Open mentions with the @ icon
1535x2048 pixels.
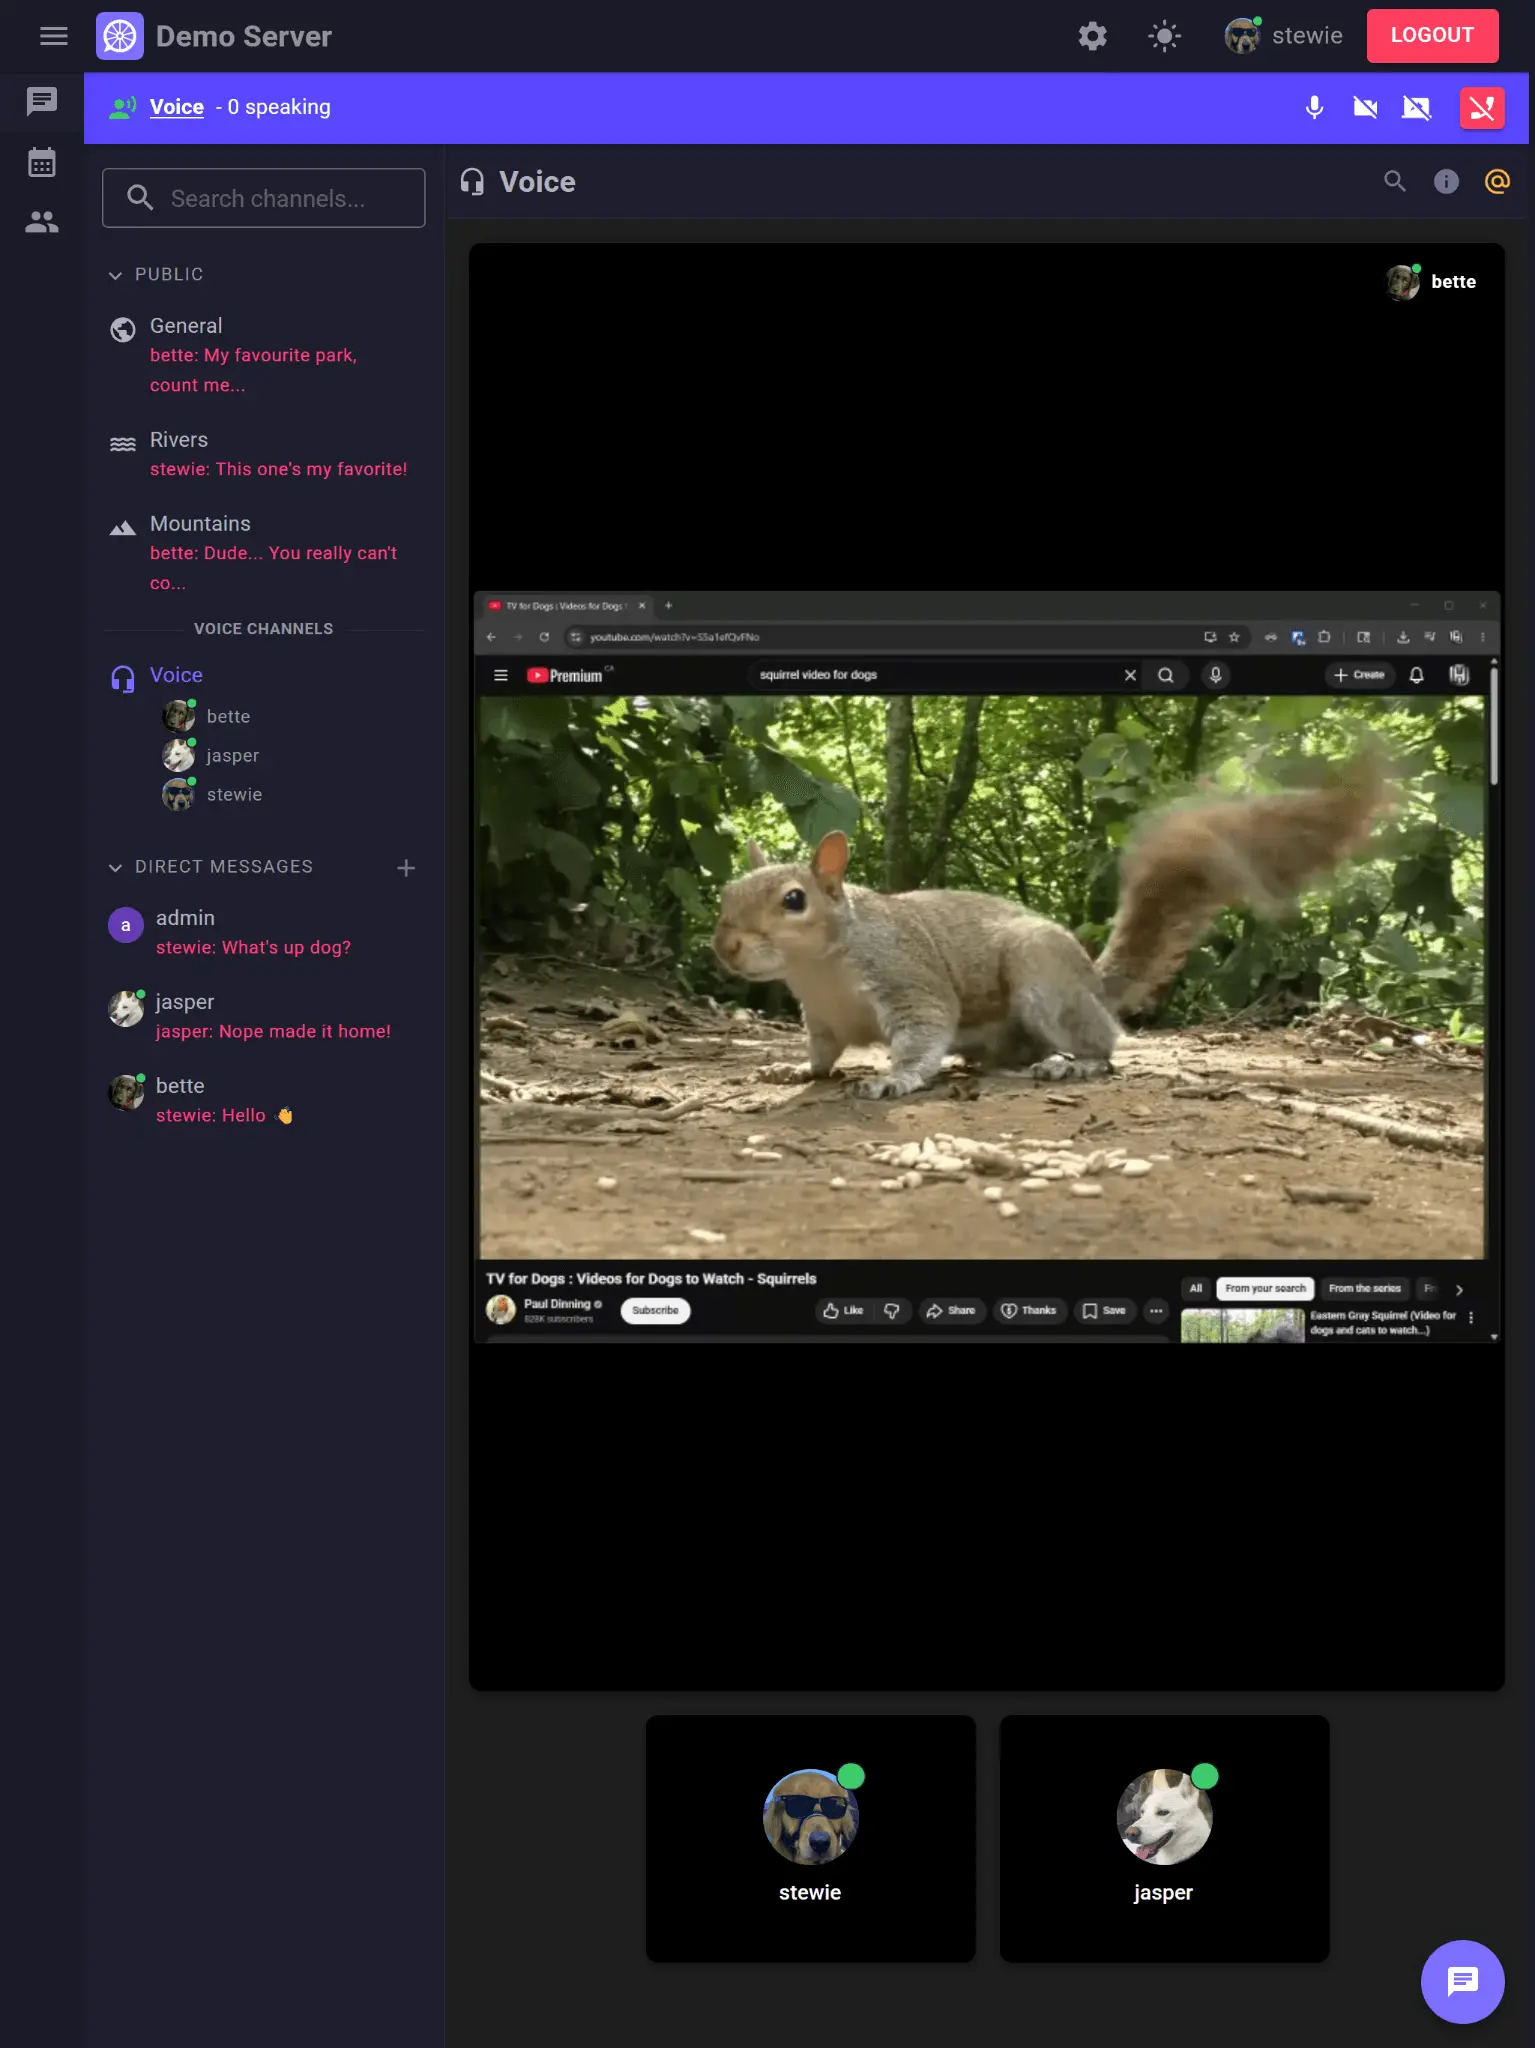pyautogui.click(x=1497, y=181)
